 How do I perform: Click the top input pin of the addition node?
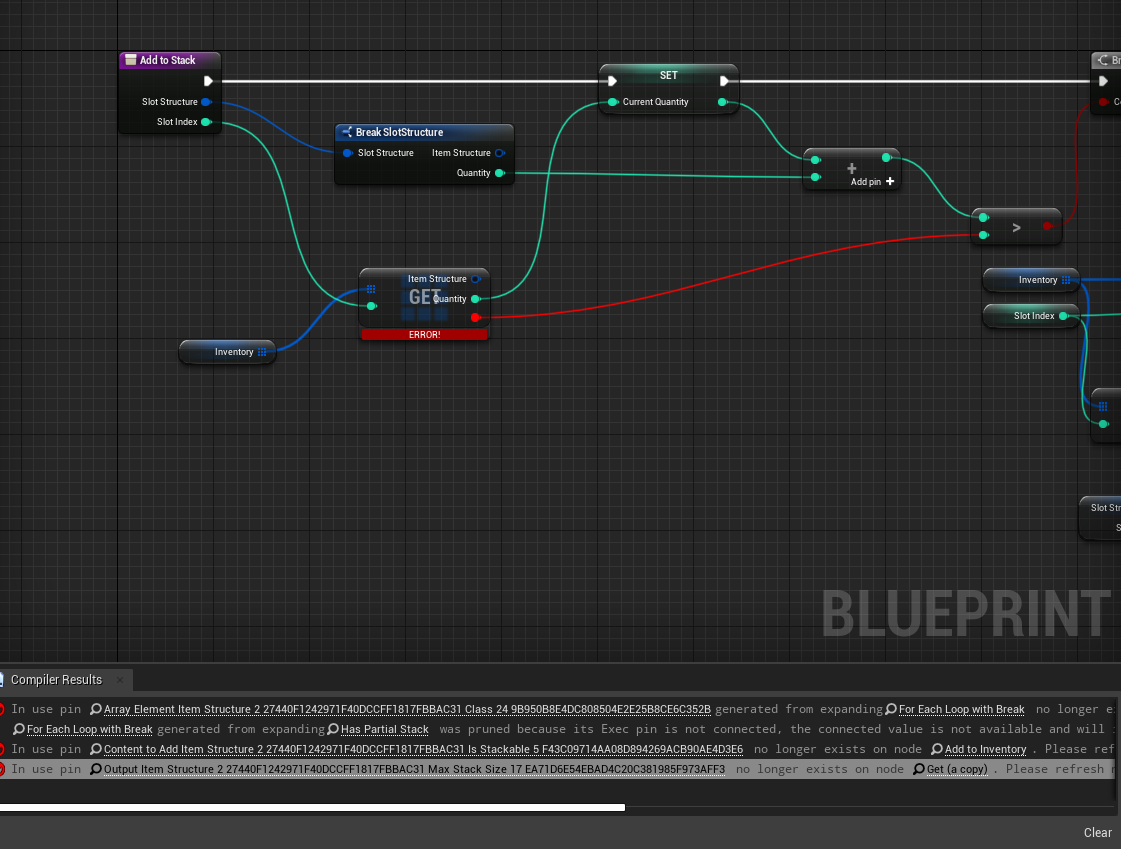(816, 159)
